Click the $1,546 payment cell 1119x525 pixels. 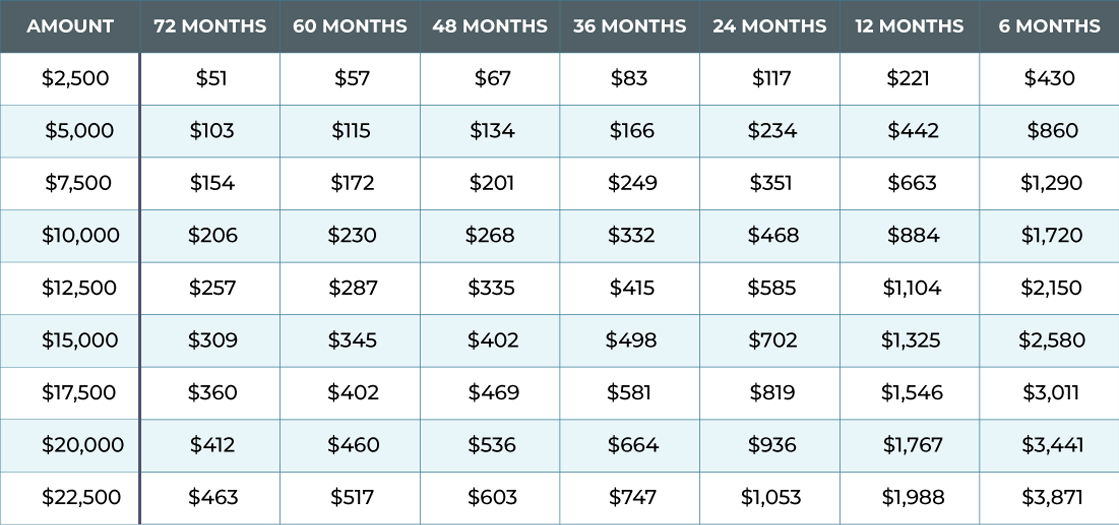[911, 393]
